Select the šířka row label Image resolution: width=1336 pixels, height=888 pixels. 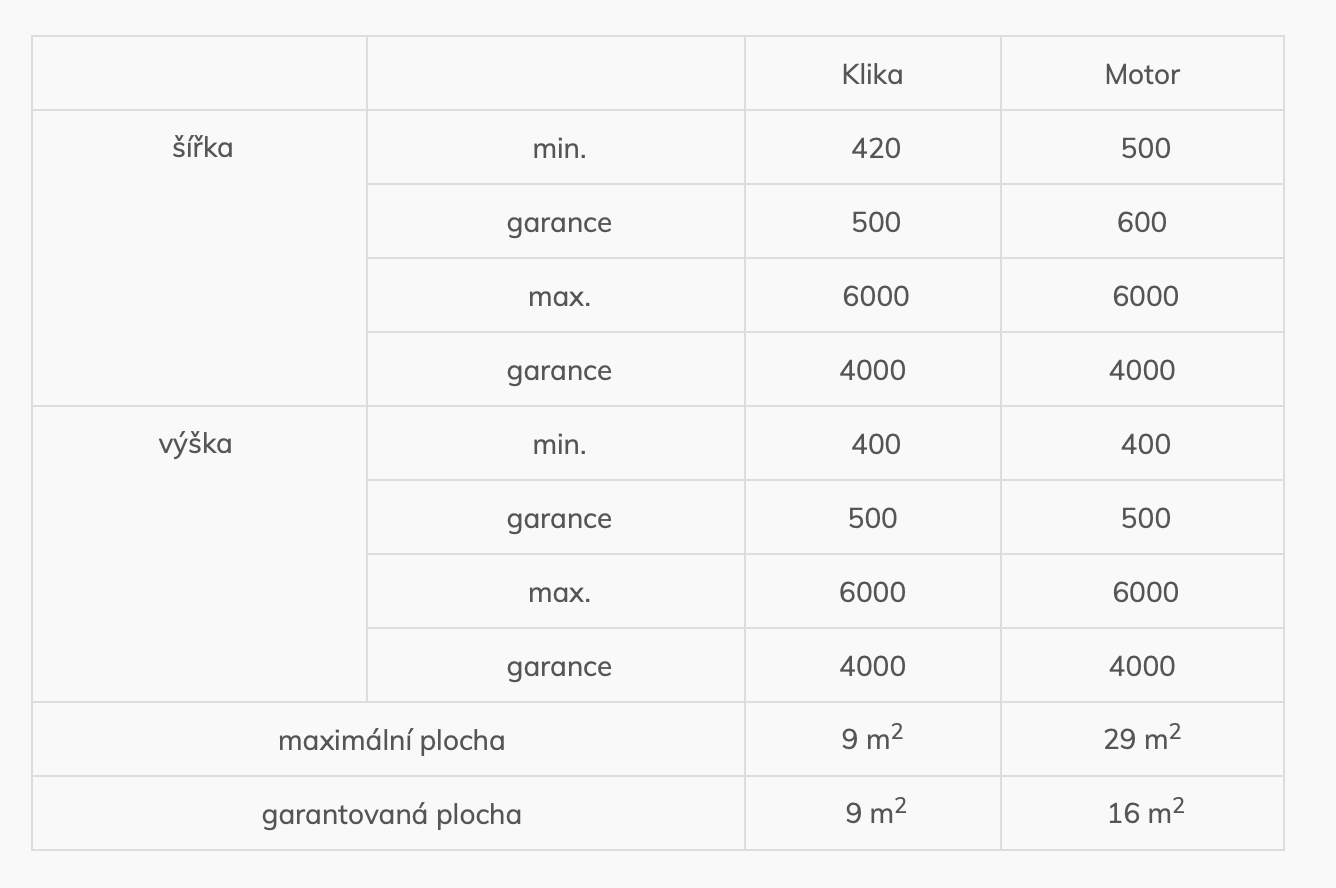point(202,148)
